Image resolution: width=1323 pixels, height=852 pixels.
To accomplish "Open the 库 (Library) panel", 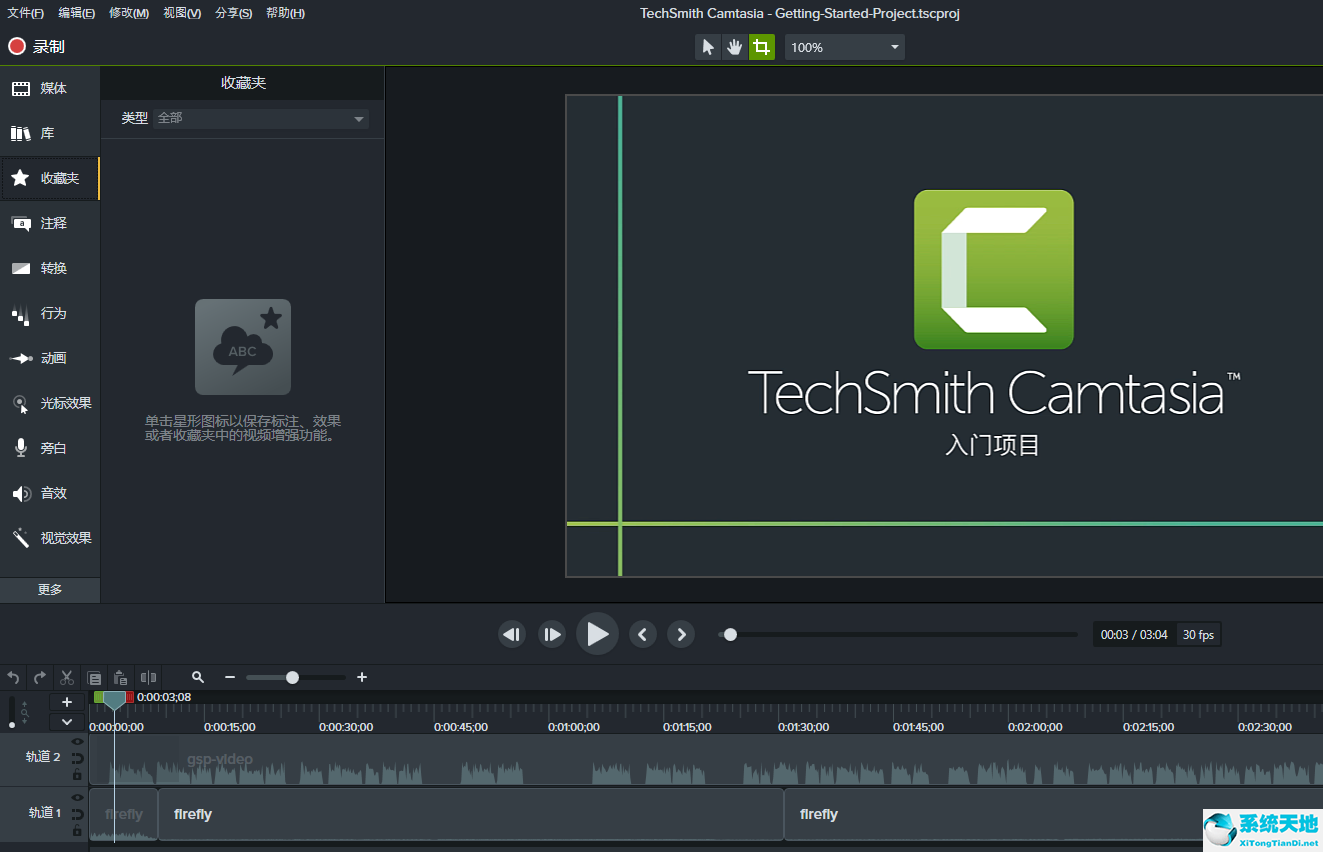I will (50, 134).
